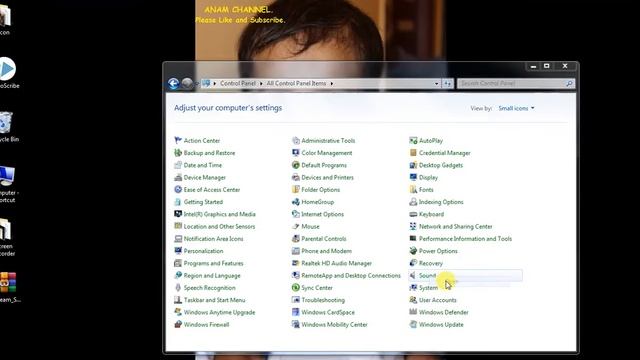Screen dimensions: 640x360
Task: Open the Keyboard link
Action: point(431,214)
